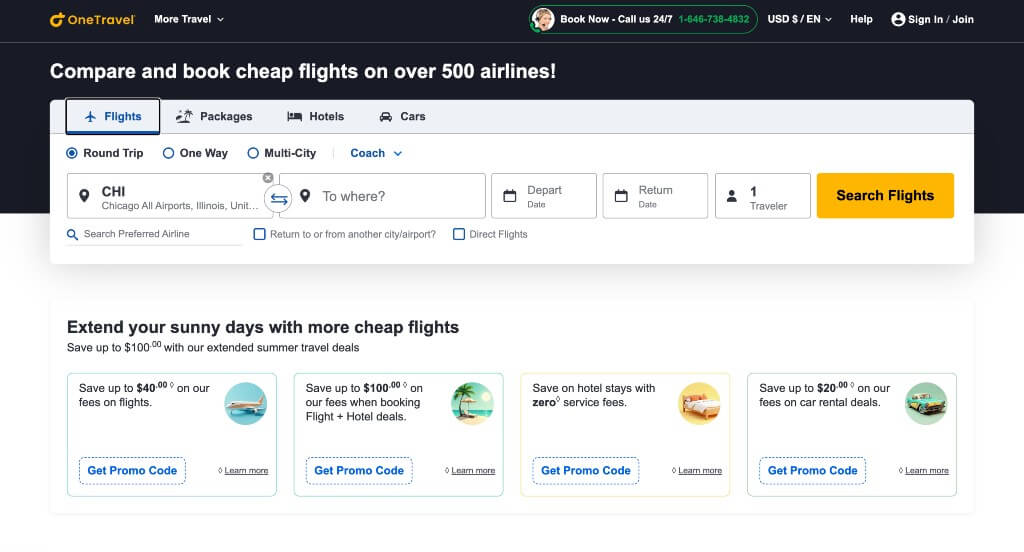Check Return to or from another city/airport
Viewport: 1024px width, 552px height.
[x=259, y=234]
